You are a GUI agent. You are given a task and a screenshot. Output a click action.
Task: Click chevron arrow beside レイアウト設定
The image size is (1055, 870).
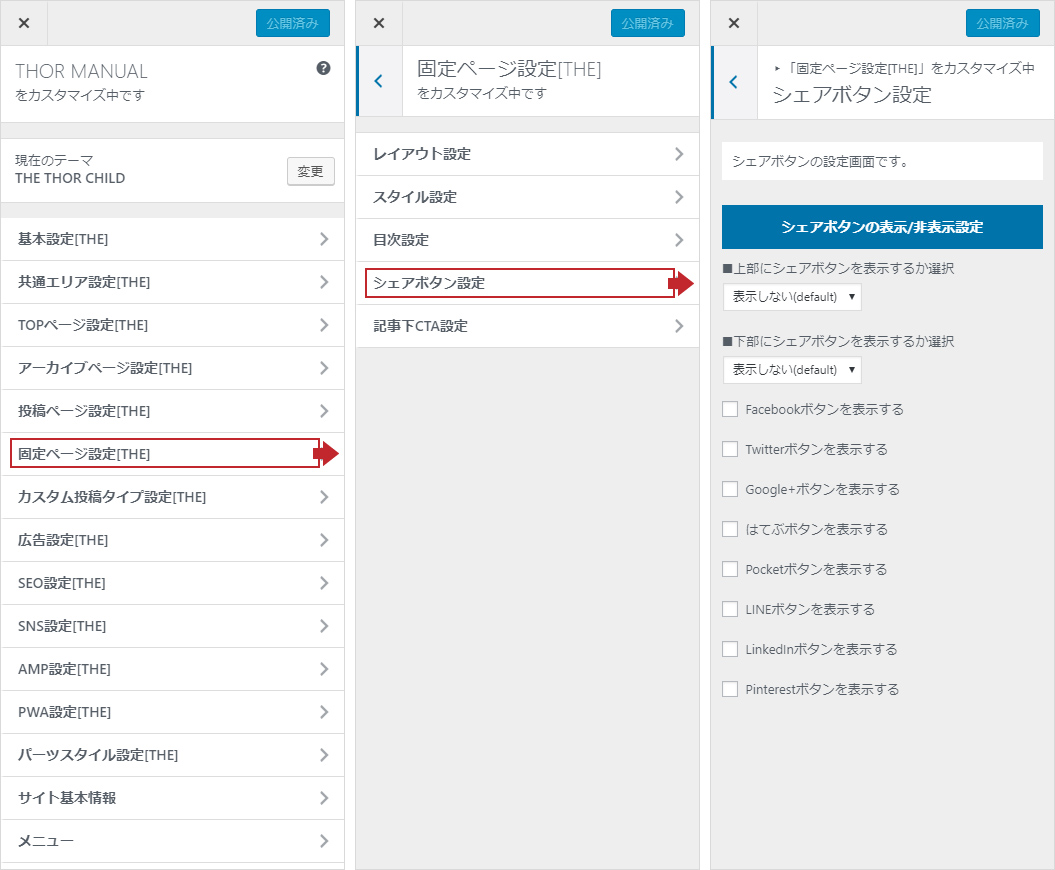pyautogui.click(x=679, y=154)
